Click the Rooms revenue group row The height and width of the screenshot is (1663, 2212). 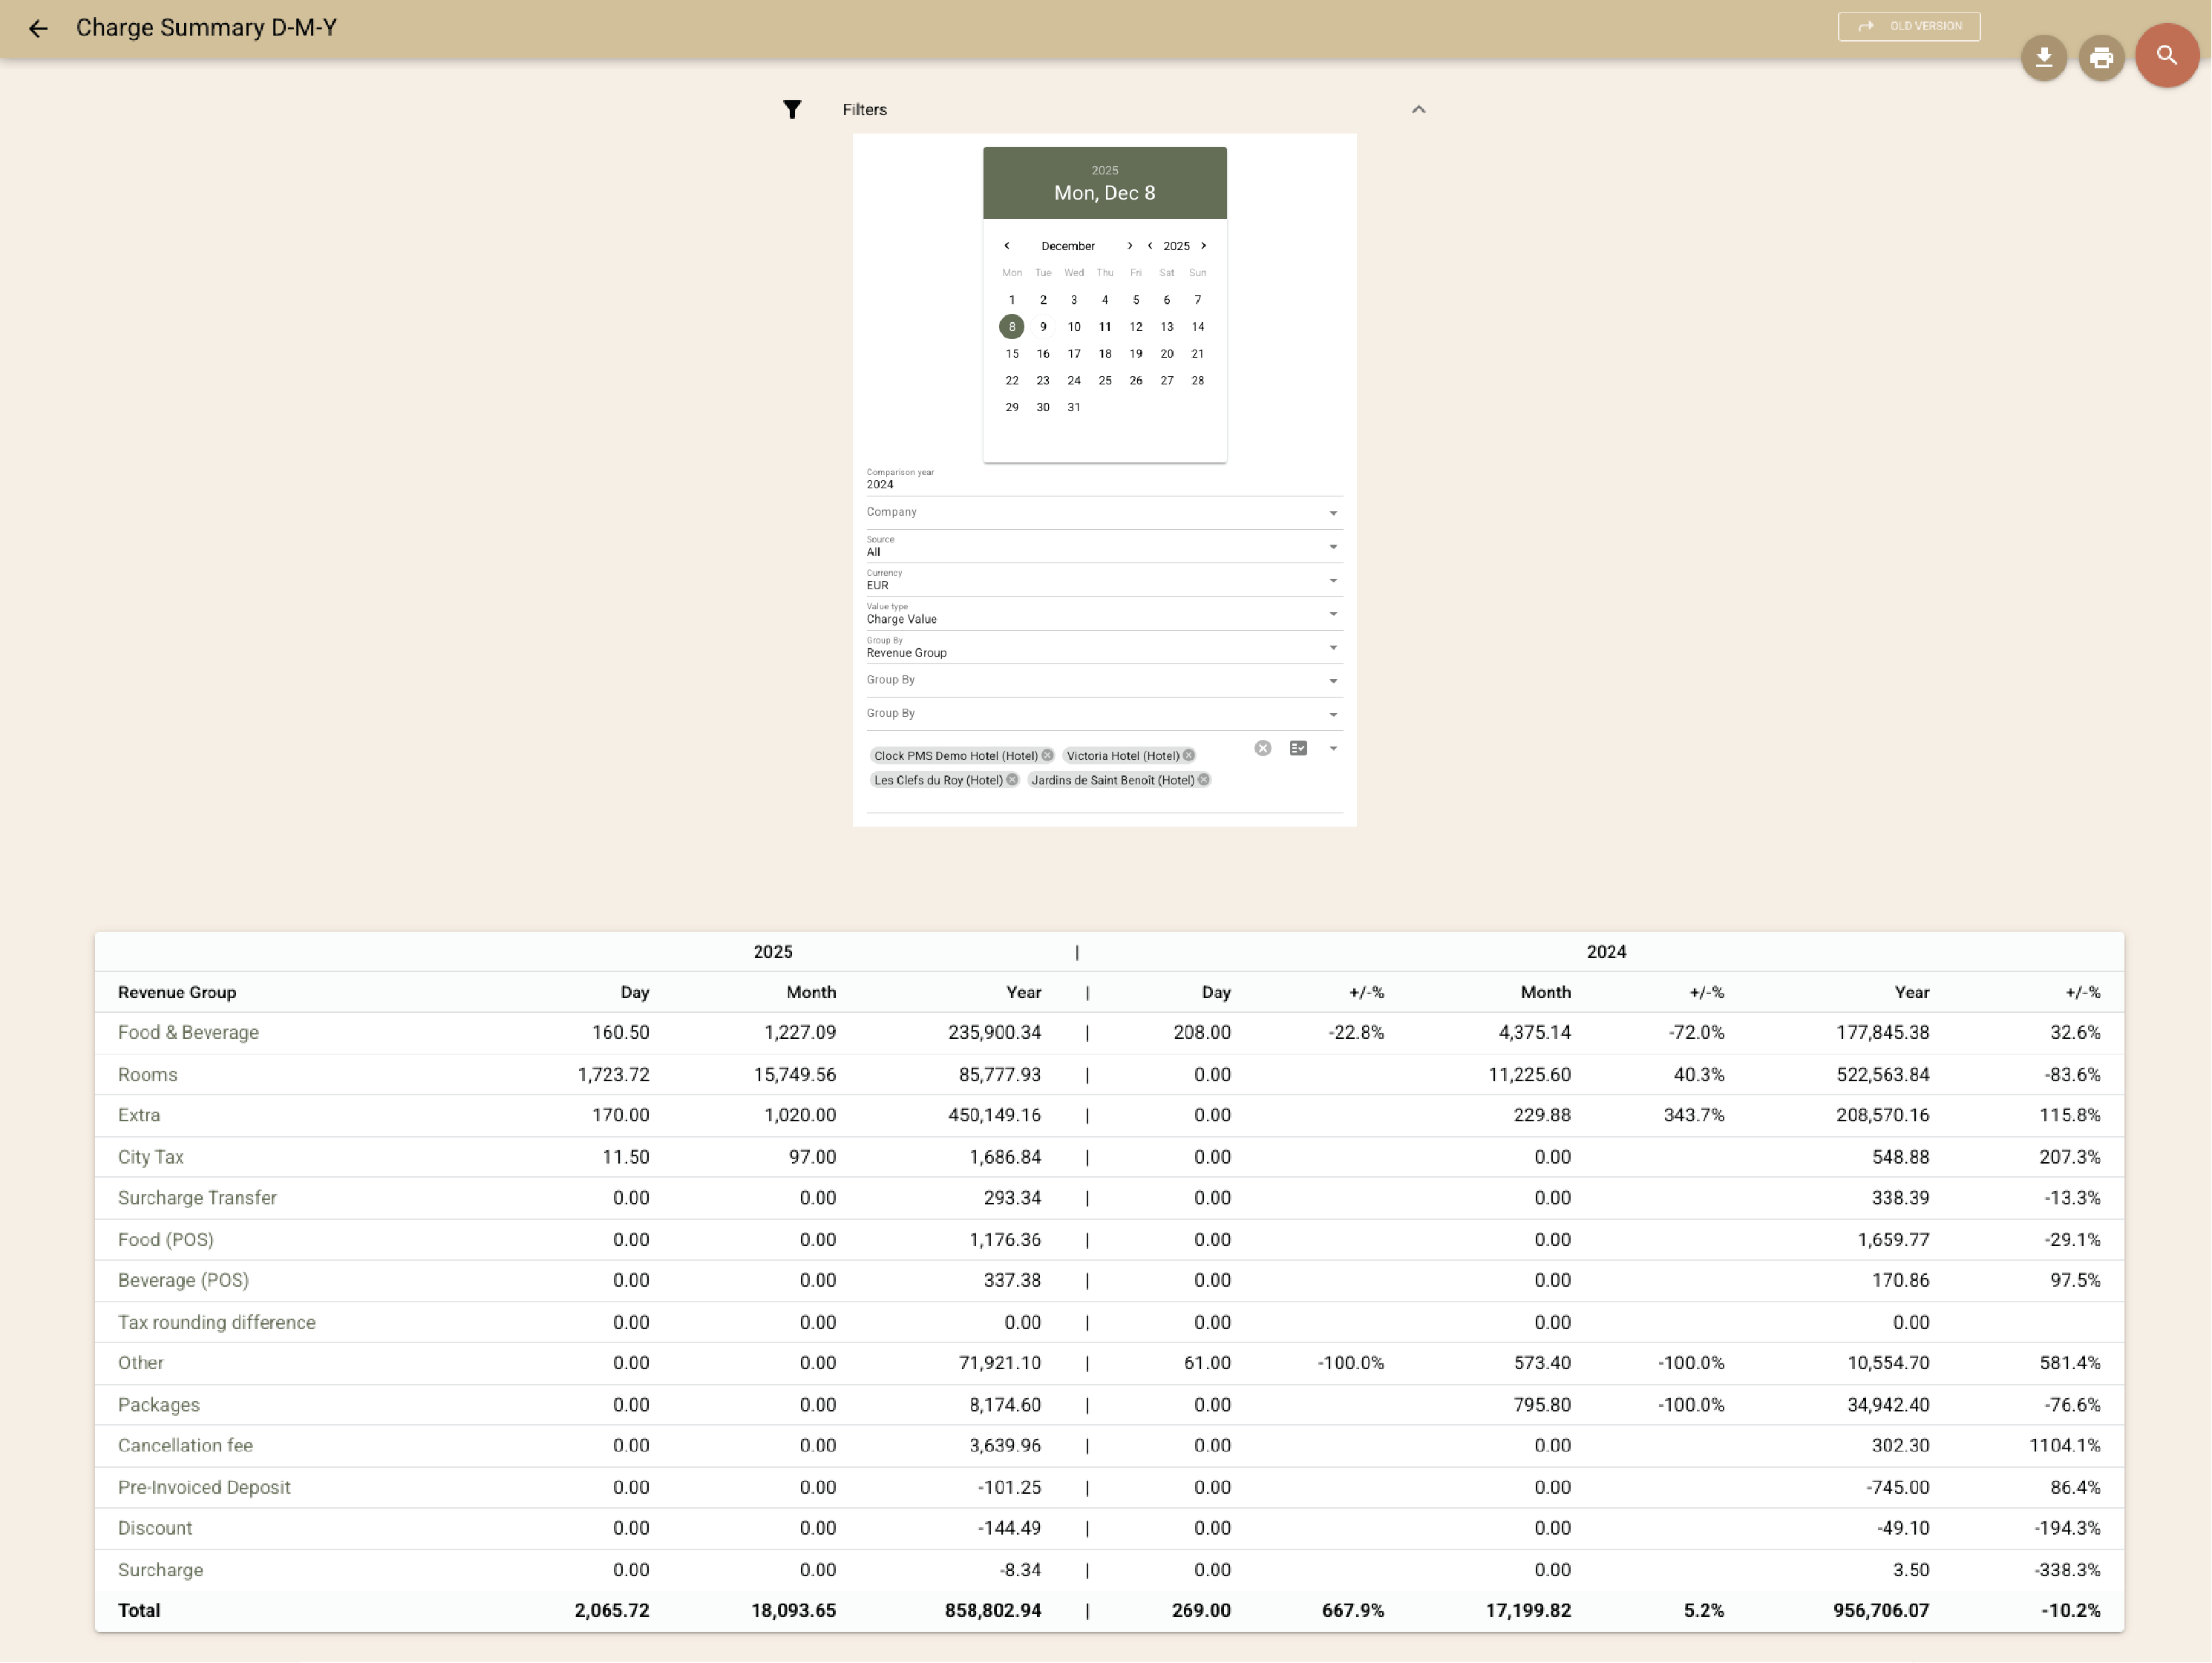[147, 1074]
